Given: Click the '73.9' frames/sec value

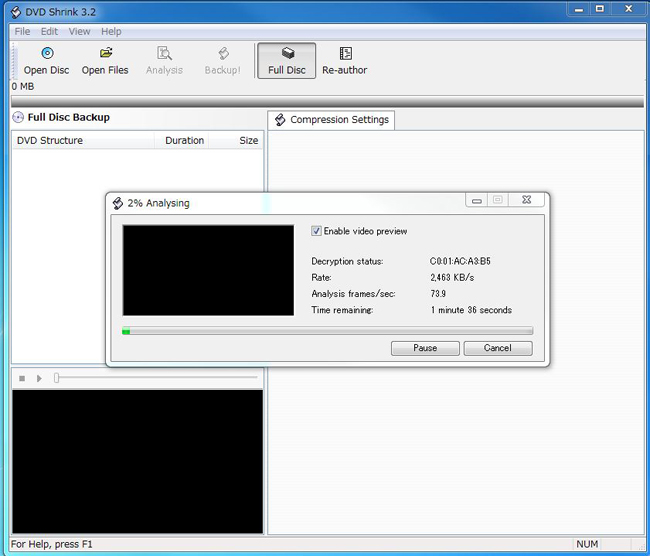Looking at the screenshot, I should point(438,294).
